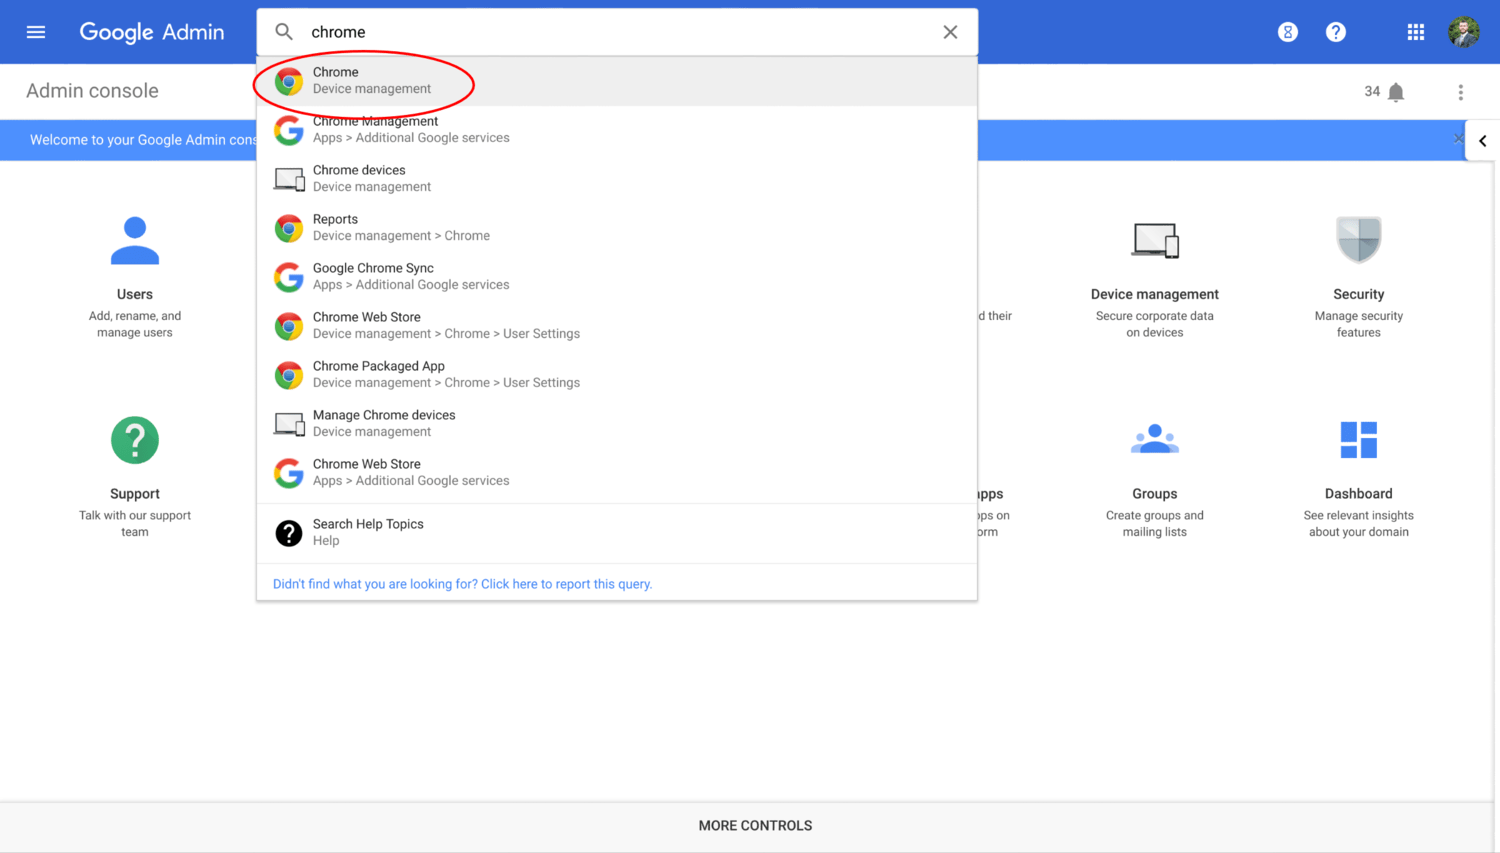Click 'Manage security features' description
This screenshot has width=1500, height=853.
point(1359,324)
